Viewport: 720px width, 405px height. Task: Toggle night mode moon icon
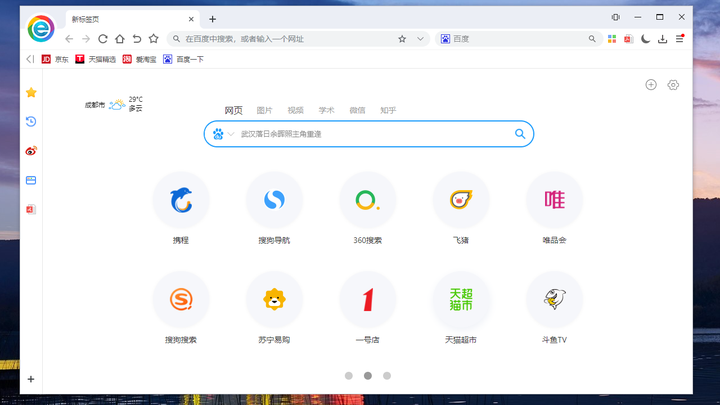coord(646,39)
